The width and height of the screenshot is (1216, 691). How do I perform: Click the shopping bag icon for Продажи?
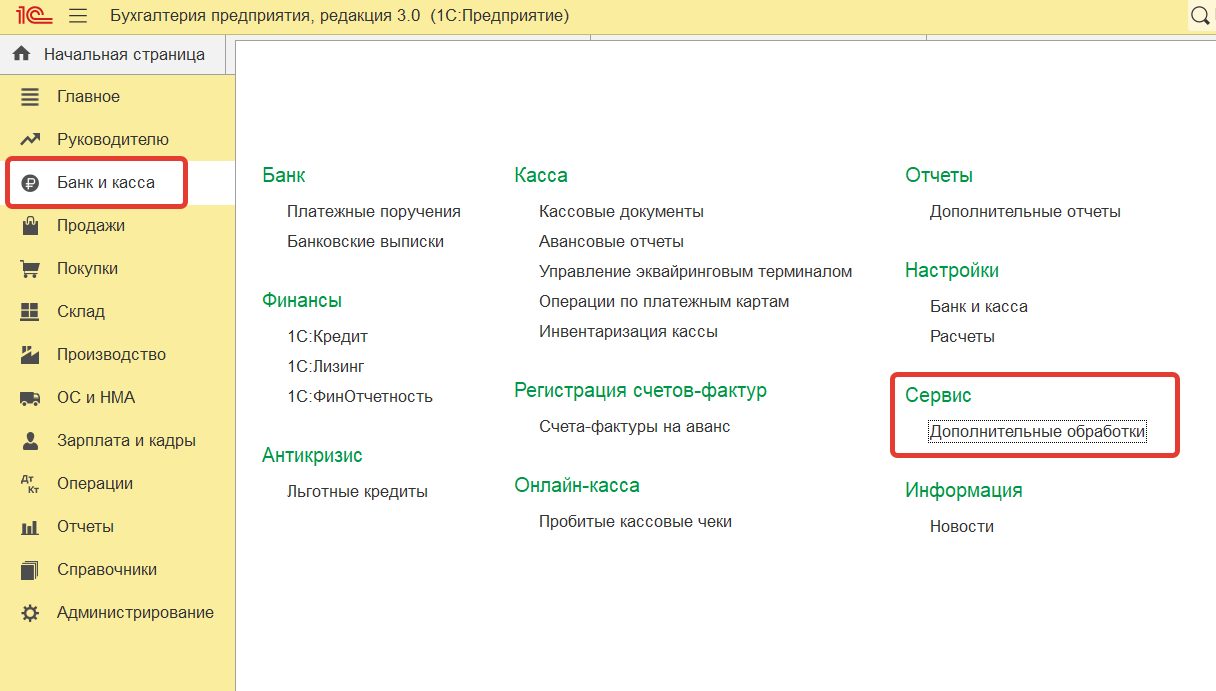pyautogui.click(x=30, y=225)
